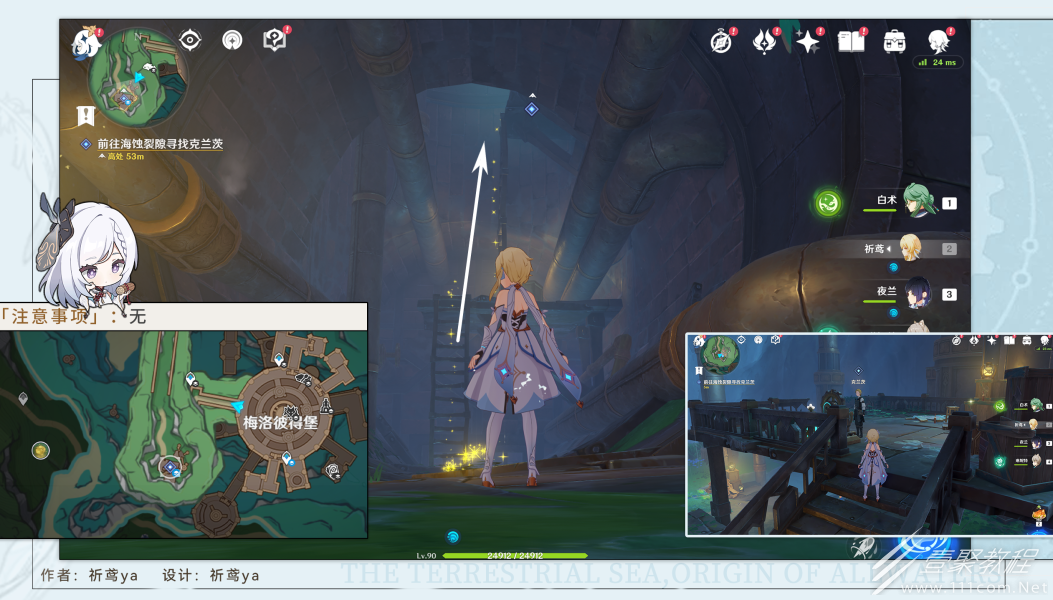Open the character portrait icon top right

938,41
